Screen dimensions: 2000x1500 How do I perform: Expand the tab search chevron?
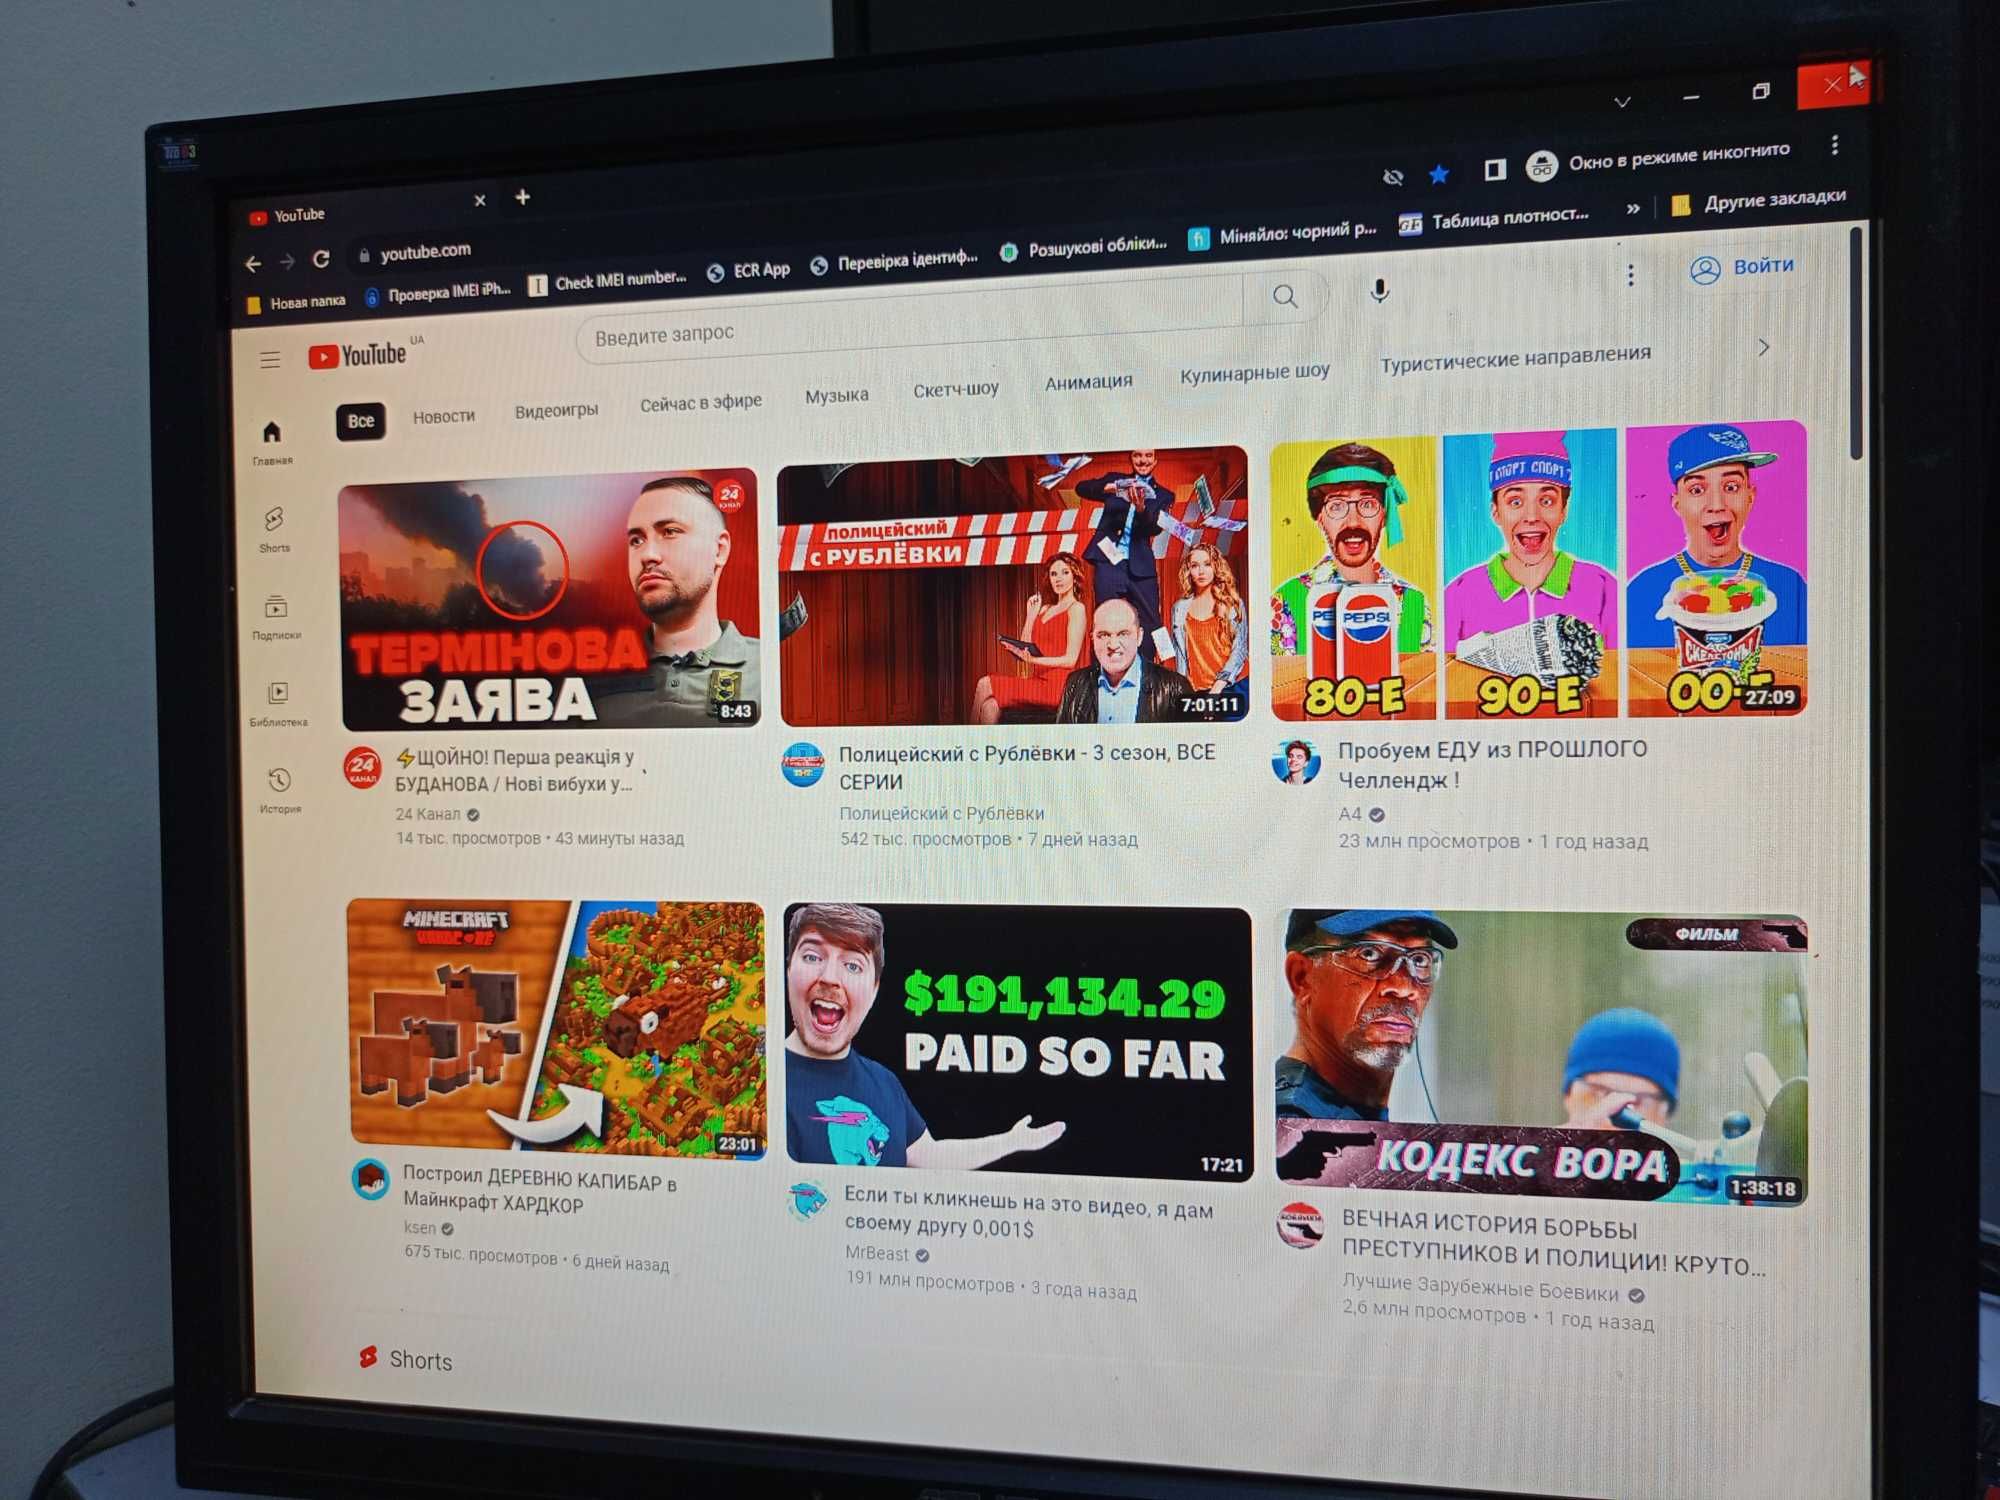coord(1622,102)
